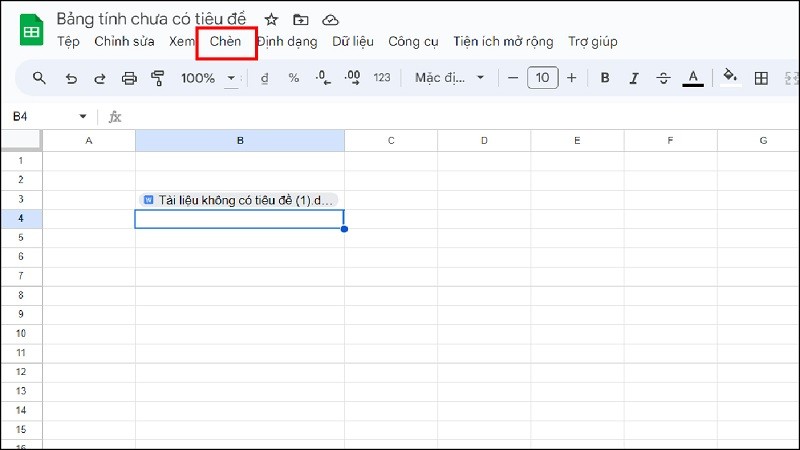The height and width of the screenshot is (450, 800).
Task: Rename the title Bảng tính chưa có tiêu đề
Action: point(151,19)
